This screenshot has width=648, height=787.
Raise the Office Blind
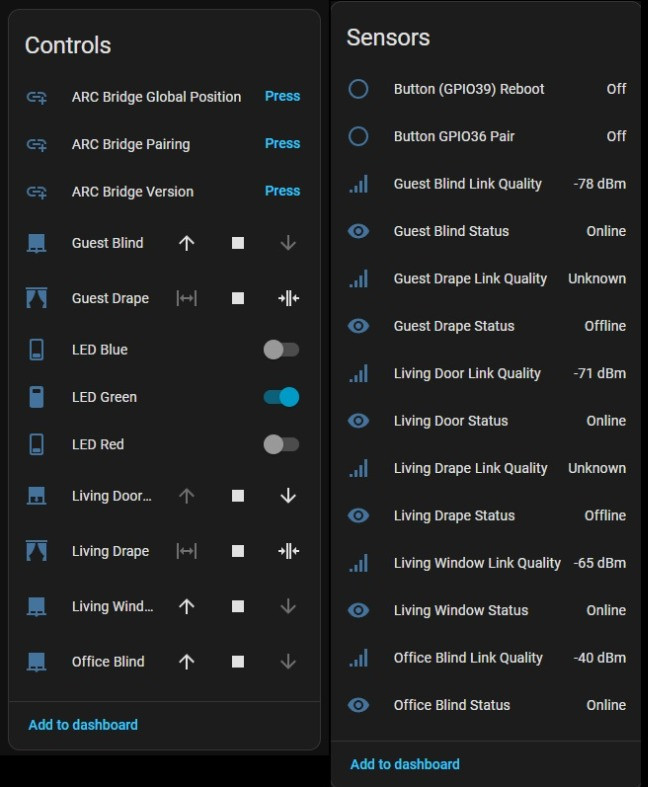187,662
